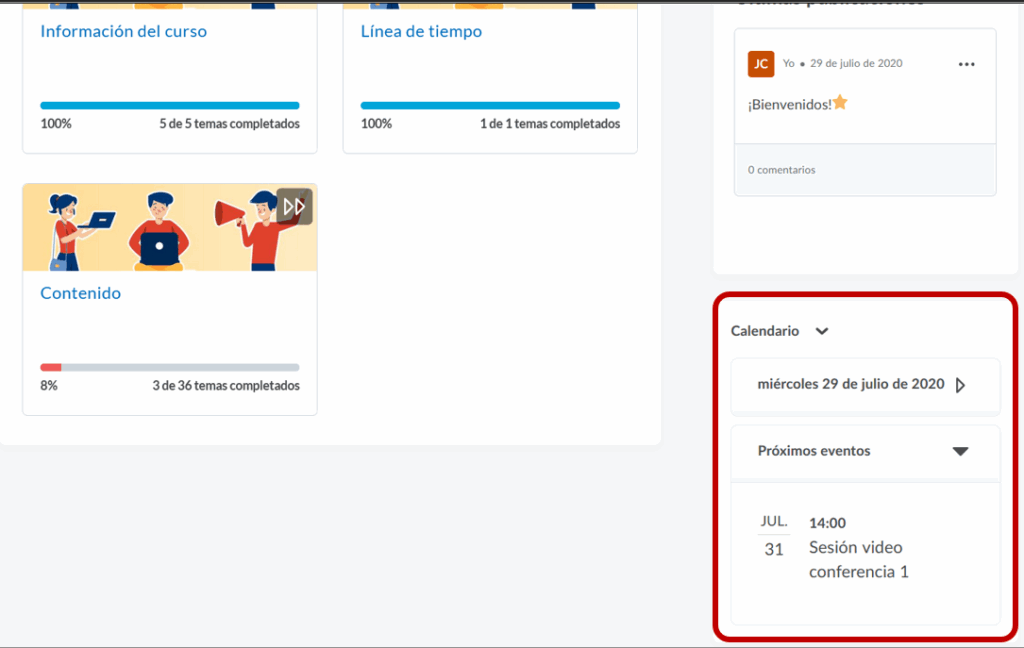The image size is (1024, 648).
Task: Click the miércoles 29 de julio date
Action: click(x=850, y=384)
